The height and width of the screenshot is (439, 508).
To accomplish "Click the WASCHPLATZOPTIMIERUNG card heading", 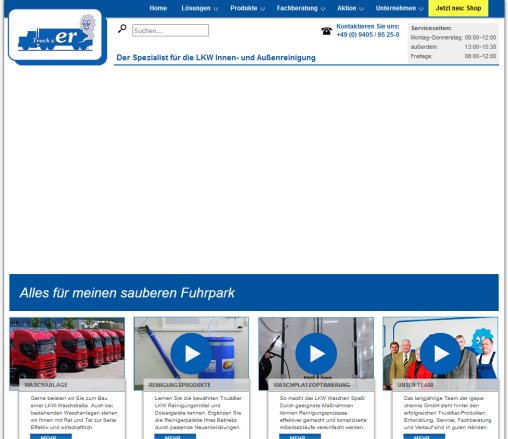I will [x=312, y=385].
